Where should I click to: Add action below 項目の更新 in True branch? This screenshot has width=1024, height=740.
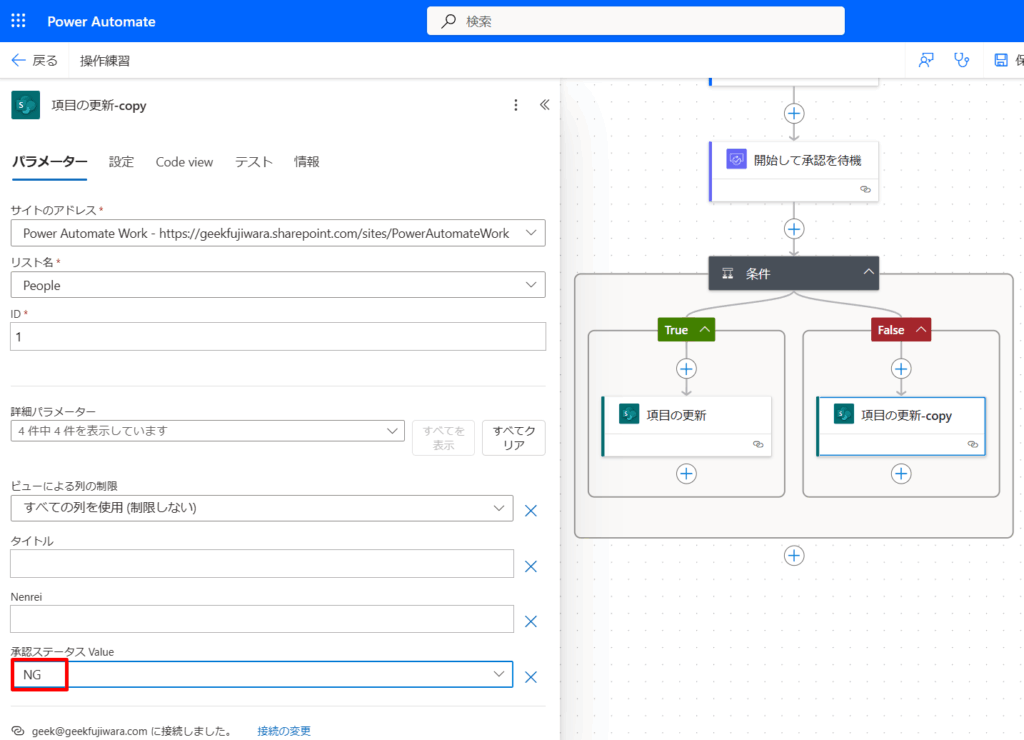point(686,474)
